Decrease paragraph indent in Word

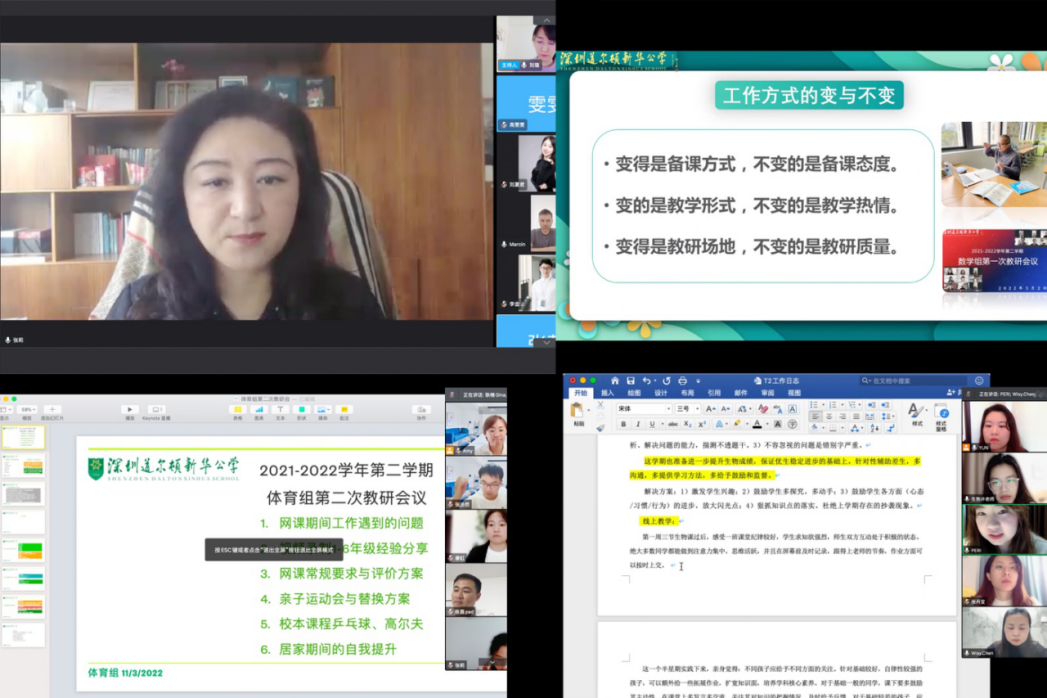click(x=871, y=405)
